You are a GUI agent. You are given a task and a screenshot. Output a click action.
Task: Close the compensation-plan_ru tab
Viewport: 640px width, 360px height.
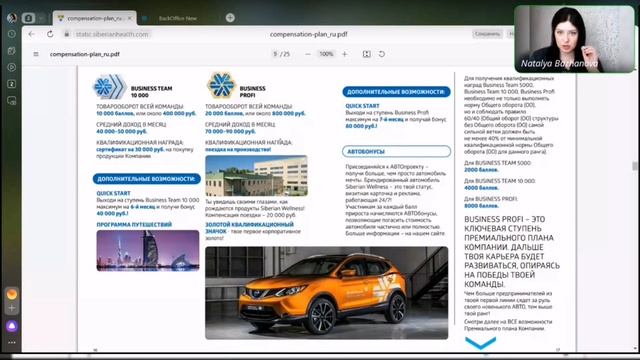pyautogui.click(x=130, y=18)
